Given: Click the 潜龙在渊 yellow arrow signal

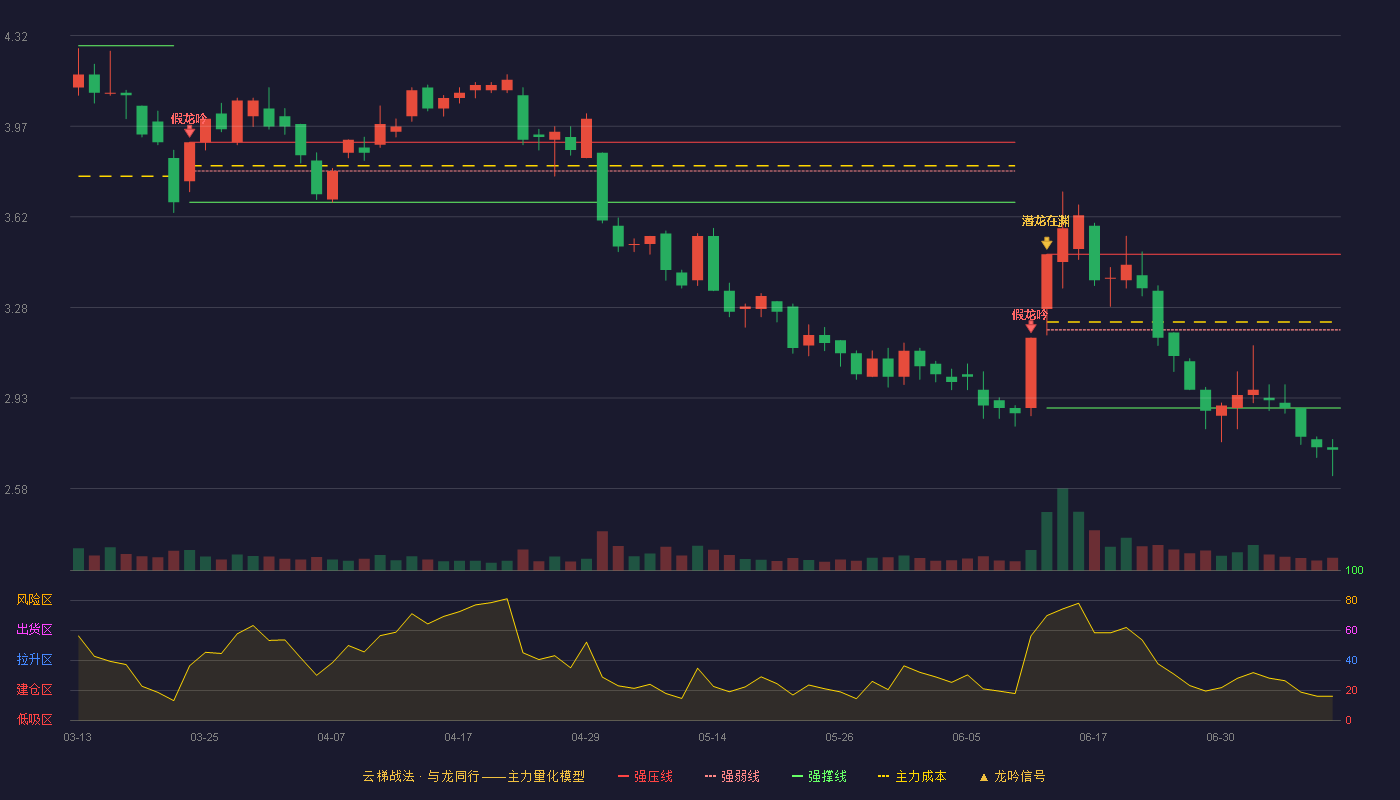Looking at the screenshot, I should point(1046,243).
